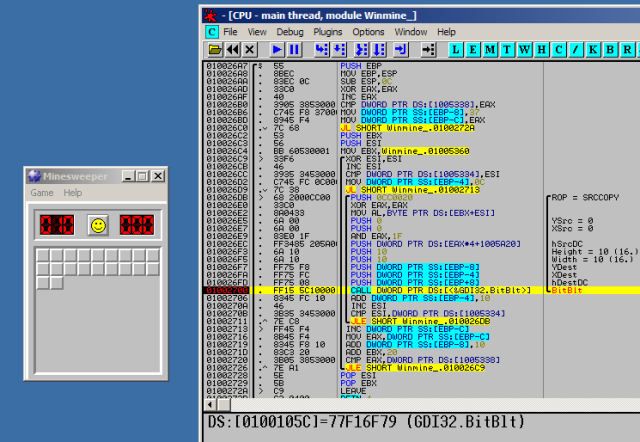The height and width of the screenshot is (442, 640).
Task: Click the Minesweeper mine counter display
Action: [x=57, y=225]
